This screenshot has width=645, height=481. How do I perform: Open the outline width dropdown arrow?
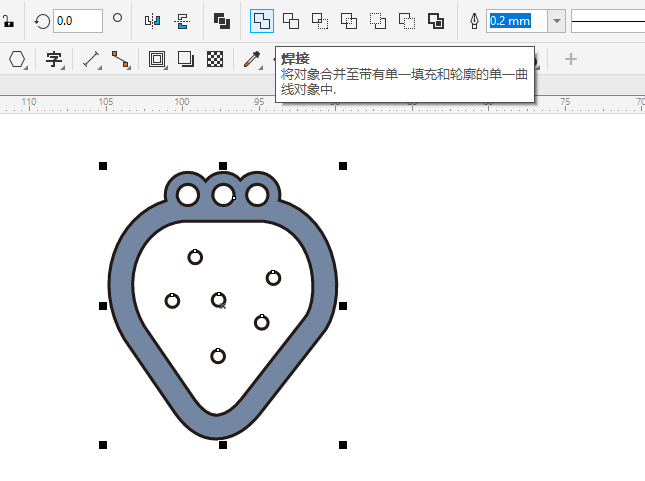(557, 21)
